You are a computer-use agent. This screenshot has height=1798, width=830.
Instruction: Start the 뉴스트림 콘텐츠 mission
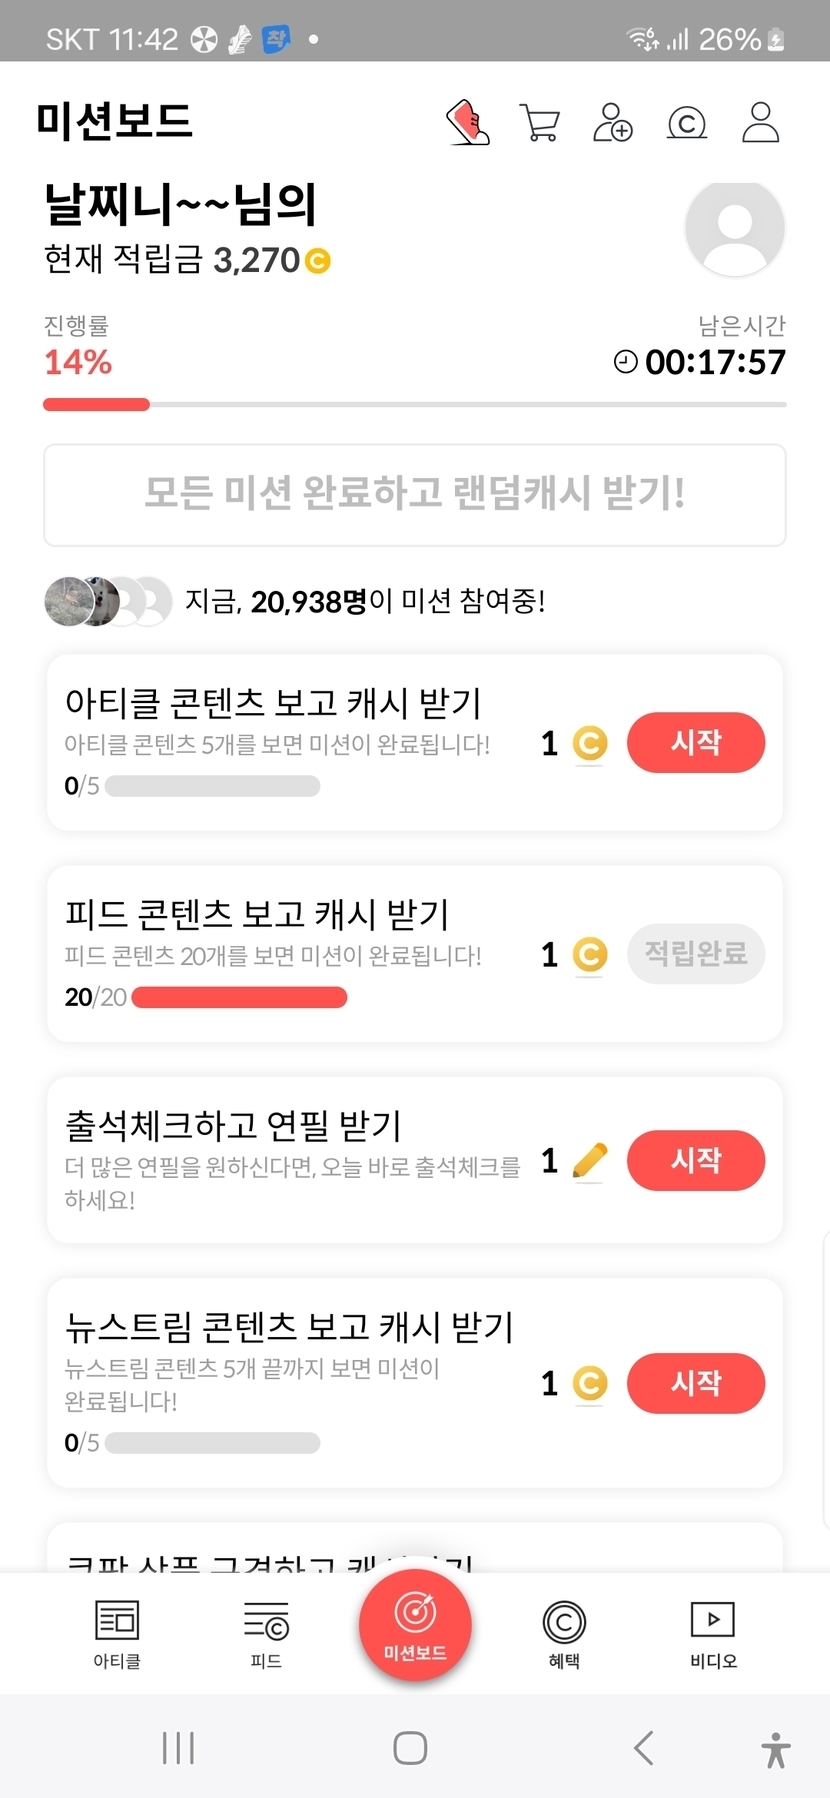click(x=696, y=1383)
